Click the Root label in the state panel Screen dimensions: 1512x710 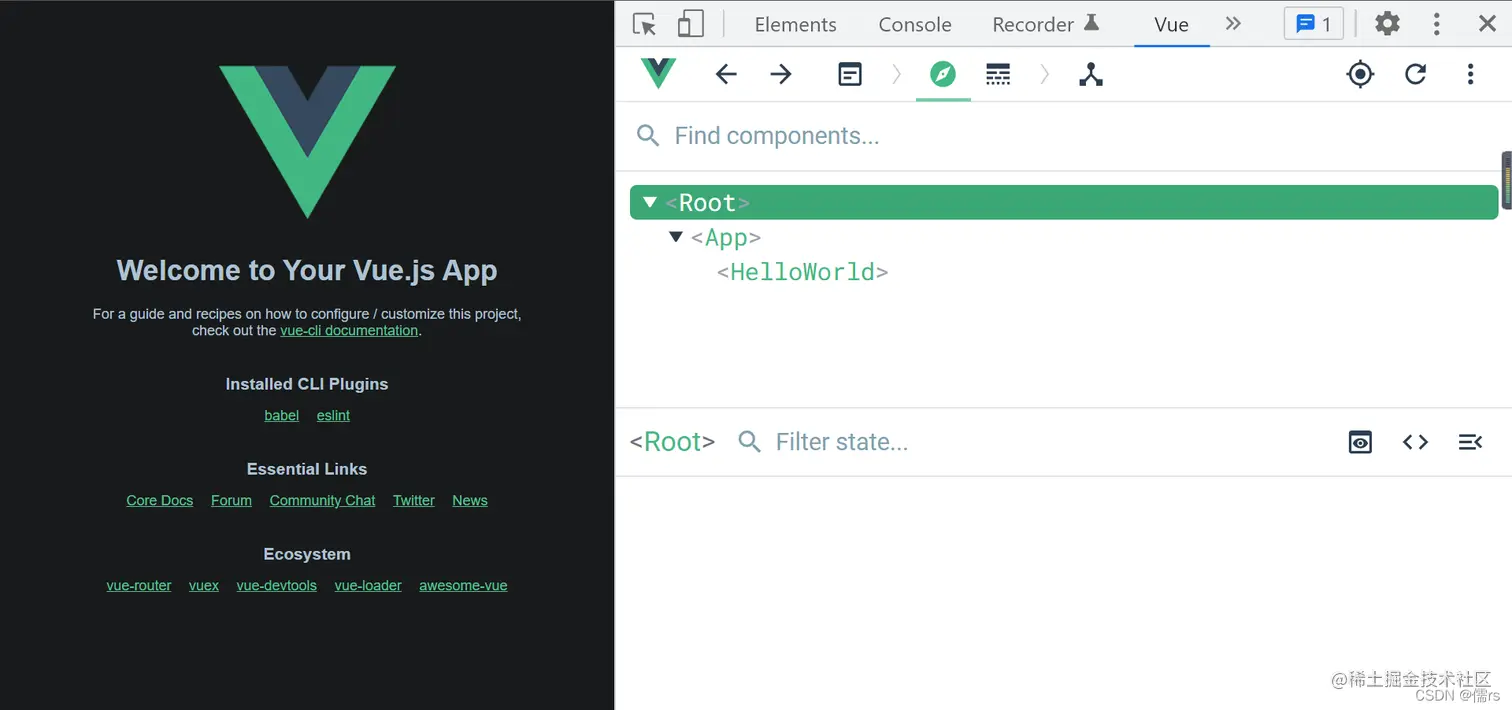click(x=673, y=442)
